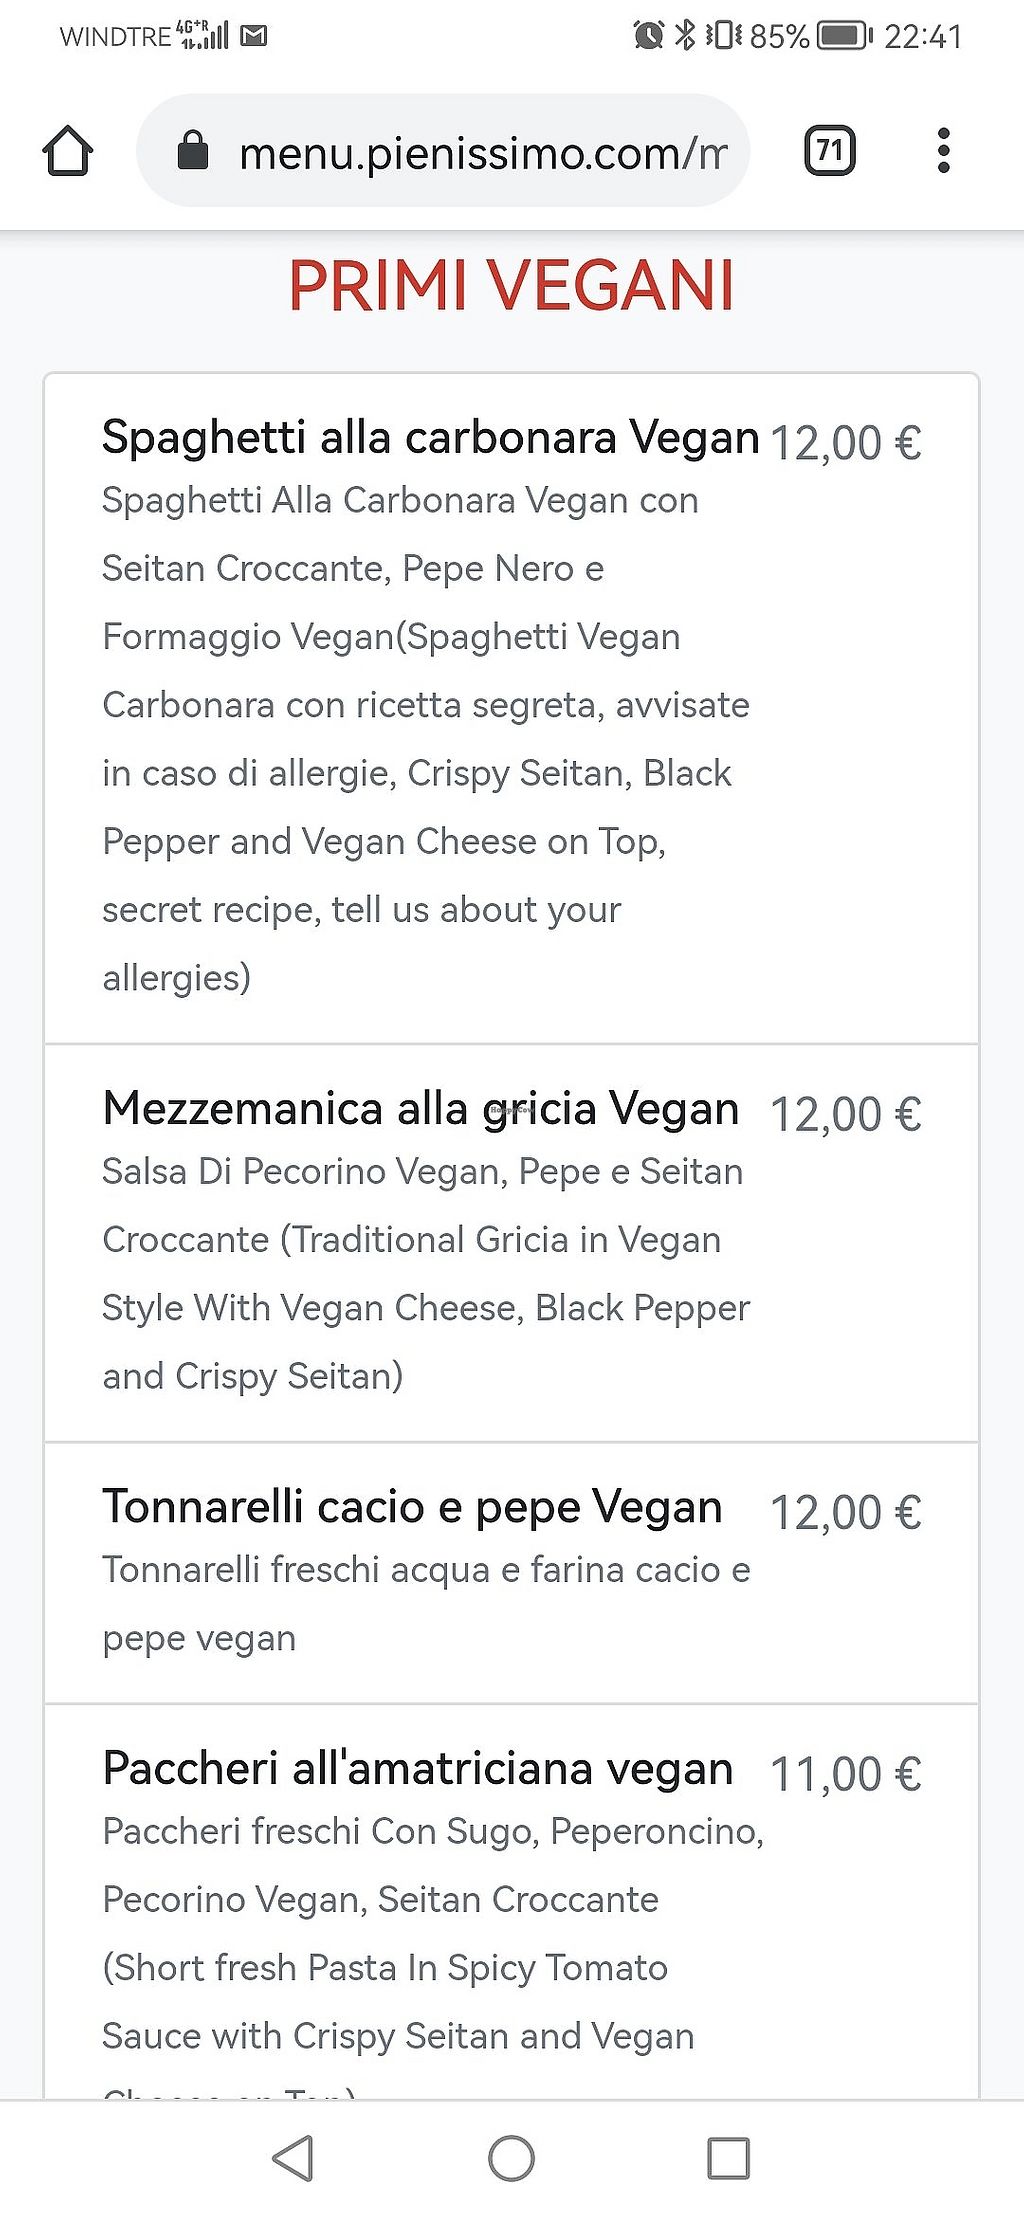Tap the browser home icon
1024x2219 pixels.
pos(68,152)
